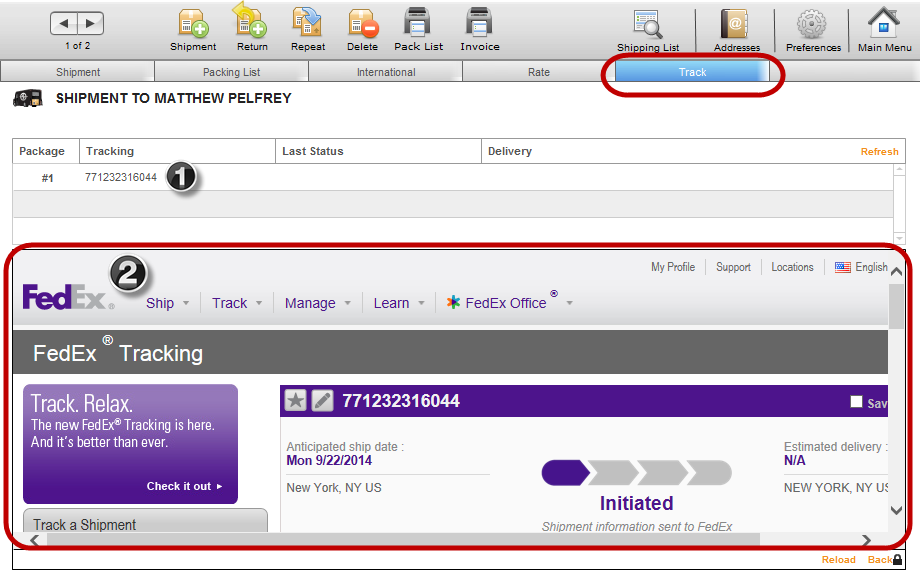
Task: Click the star favorite icon next to tracking number
Action: pos(295,401)
